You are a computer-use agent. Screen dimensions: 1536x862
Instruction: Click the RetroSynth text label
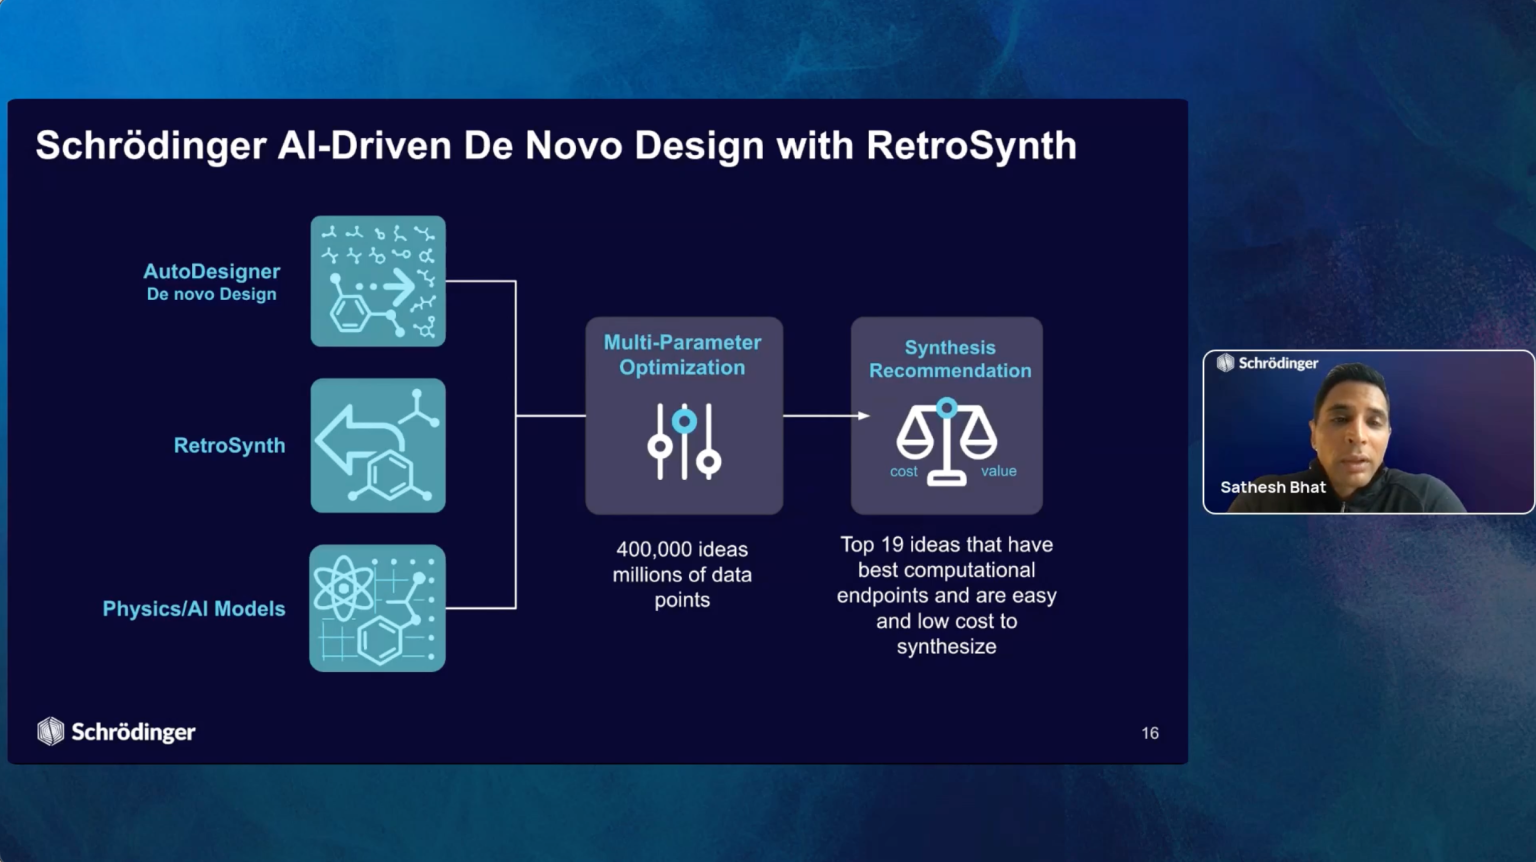coord(229,446)
